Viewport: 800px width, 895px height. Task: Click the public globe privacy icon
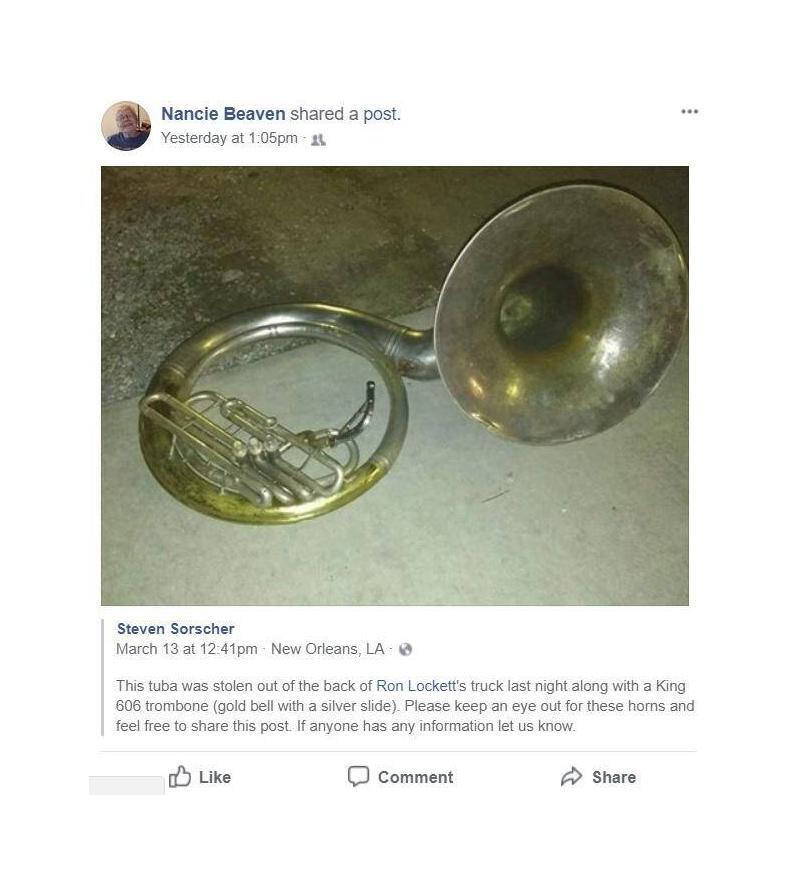[x=405, y=650]
